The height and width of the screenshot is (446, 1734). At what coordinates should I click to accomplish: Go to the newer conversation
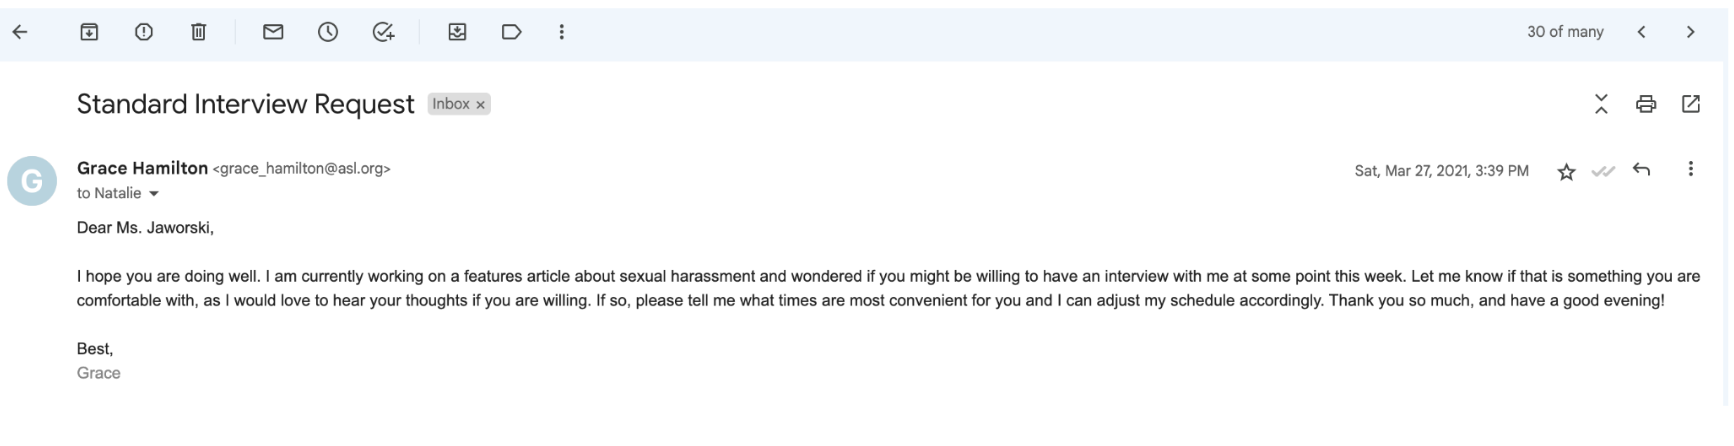[x=1642, y=32]
